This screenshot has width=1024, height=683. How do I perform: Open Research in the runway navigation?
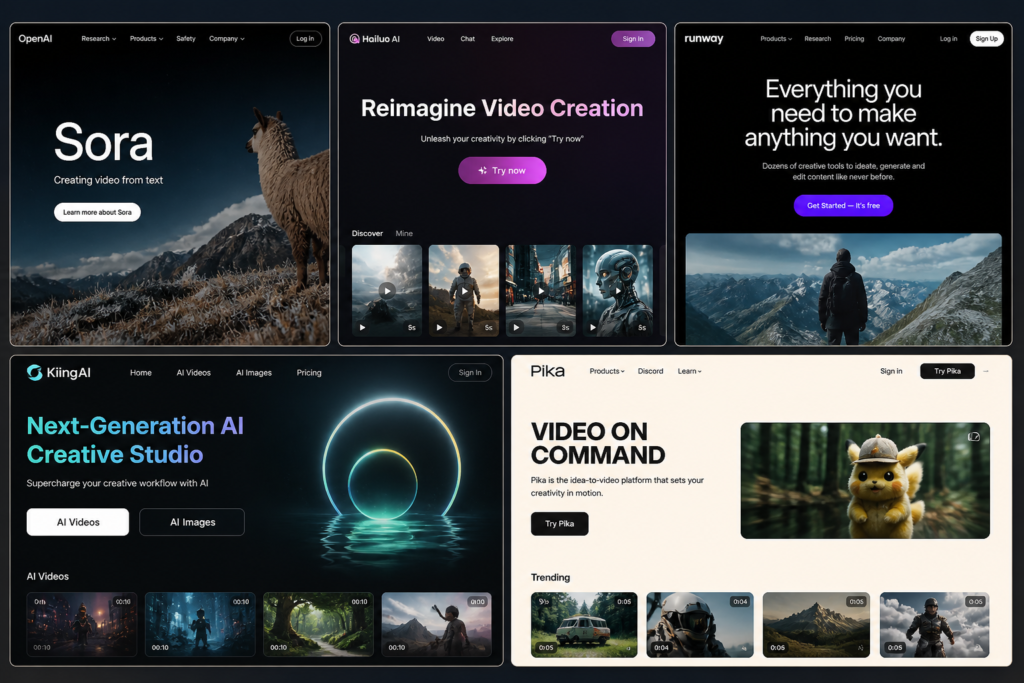point(818,39)
